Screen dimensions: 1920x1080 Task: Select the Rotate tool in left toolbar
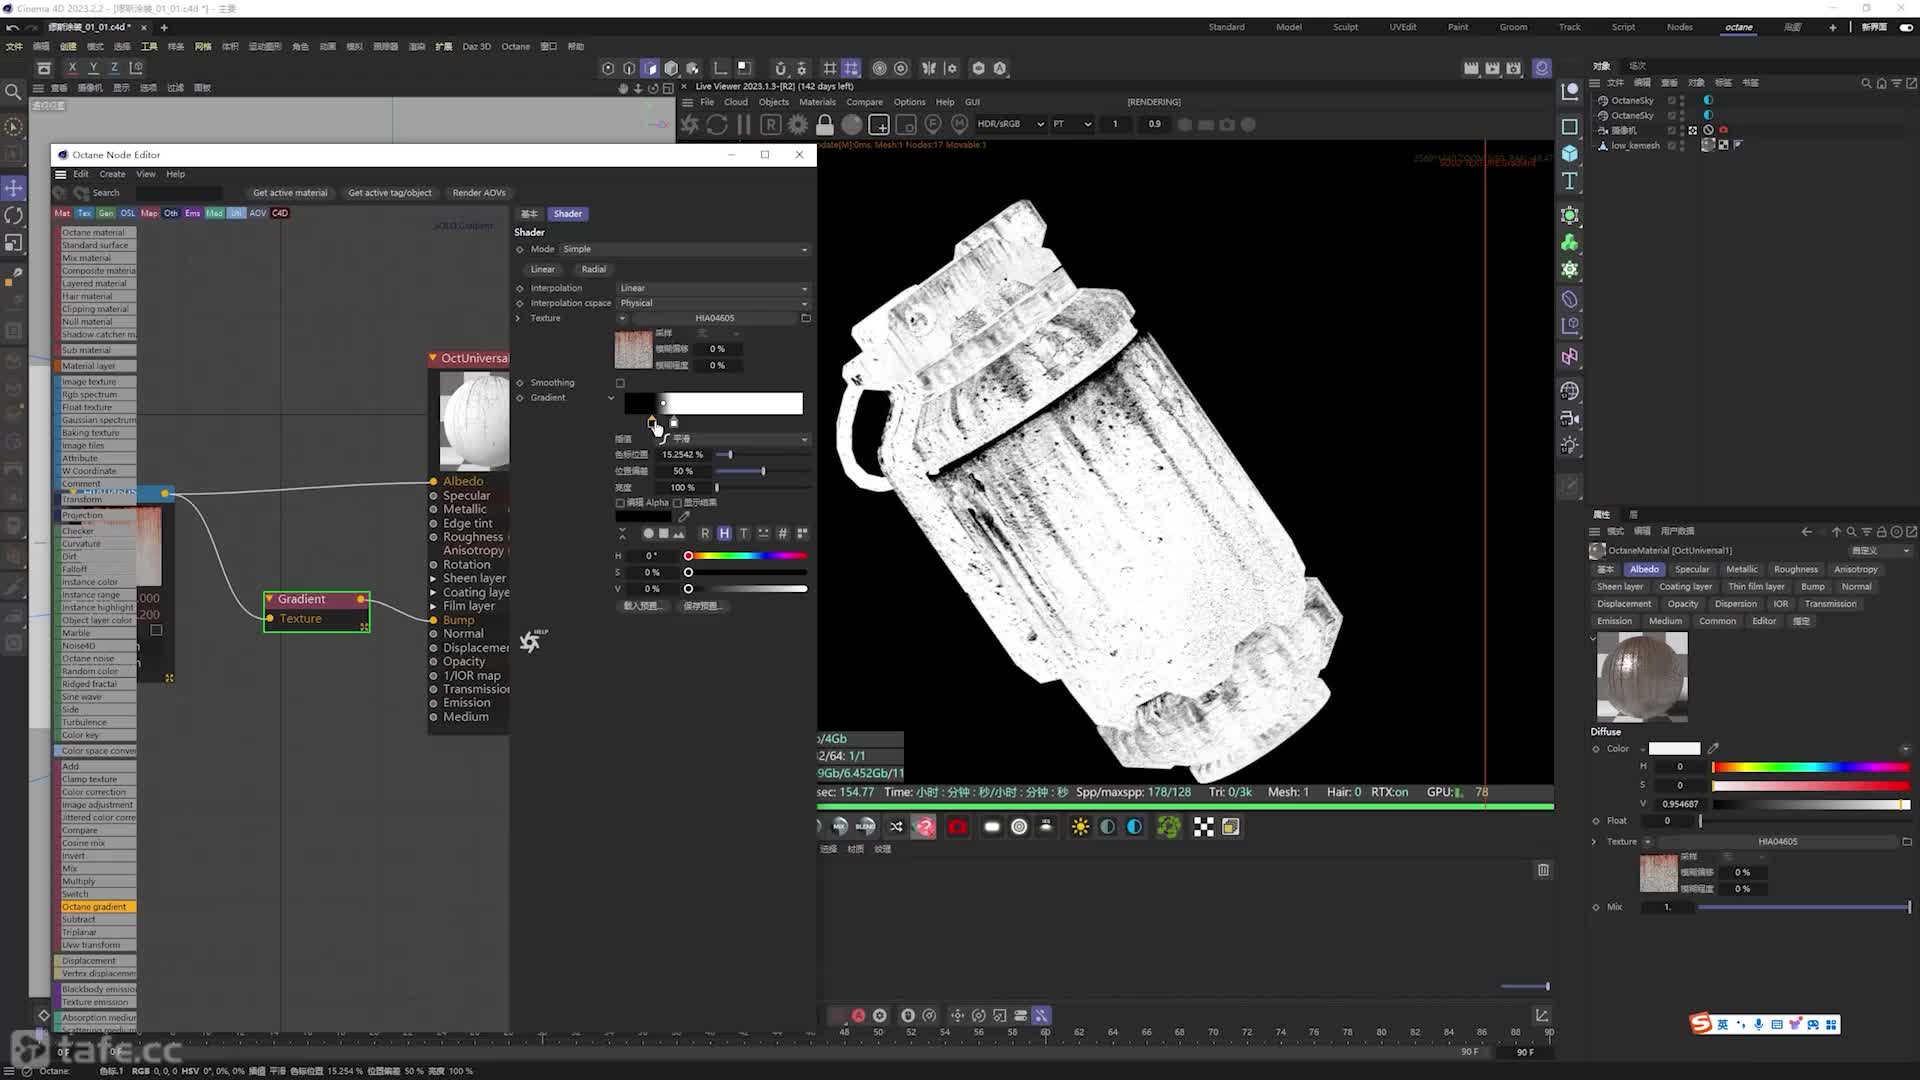coord(14,215)
